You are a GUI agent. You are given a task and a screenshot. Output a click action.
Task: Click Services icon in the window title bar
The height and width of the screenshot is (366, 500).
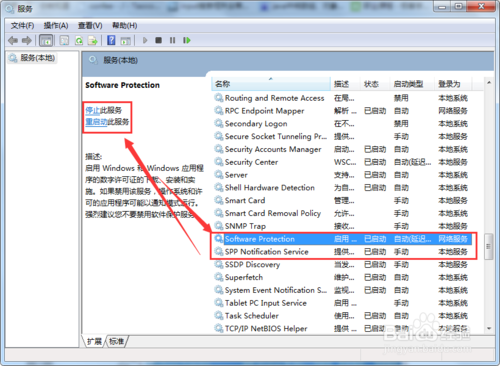coord(10,8)
